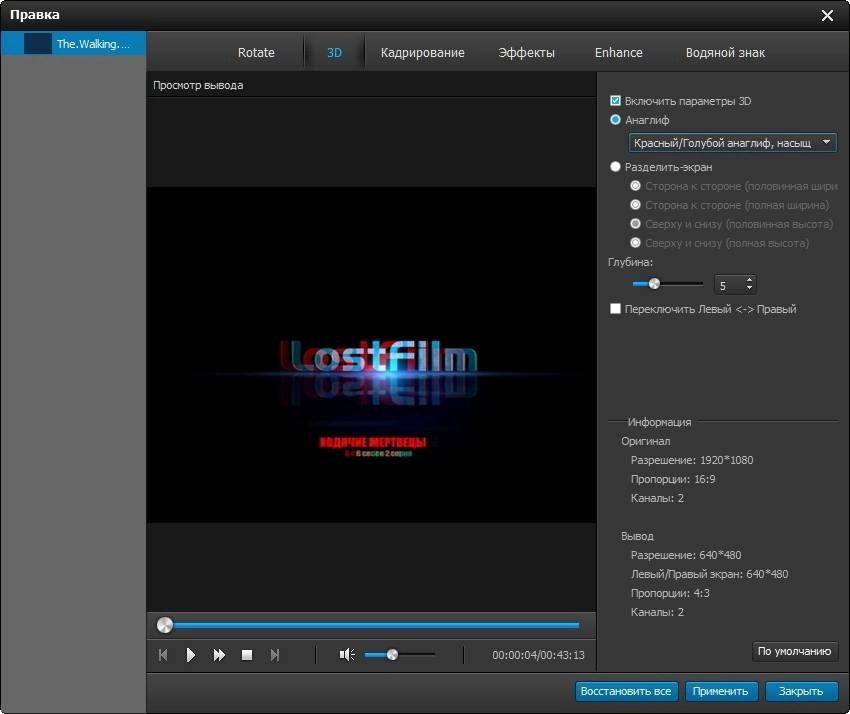Open the Эффекты tab

tap(526, 53)
